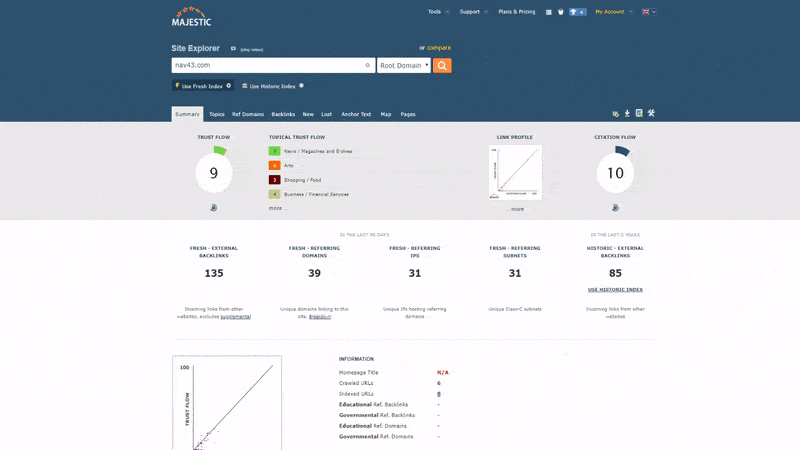Screen dimensions: 800x450
Task: Click the download icon above results
Action: [x=627, y=113]
